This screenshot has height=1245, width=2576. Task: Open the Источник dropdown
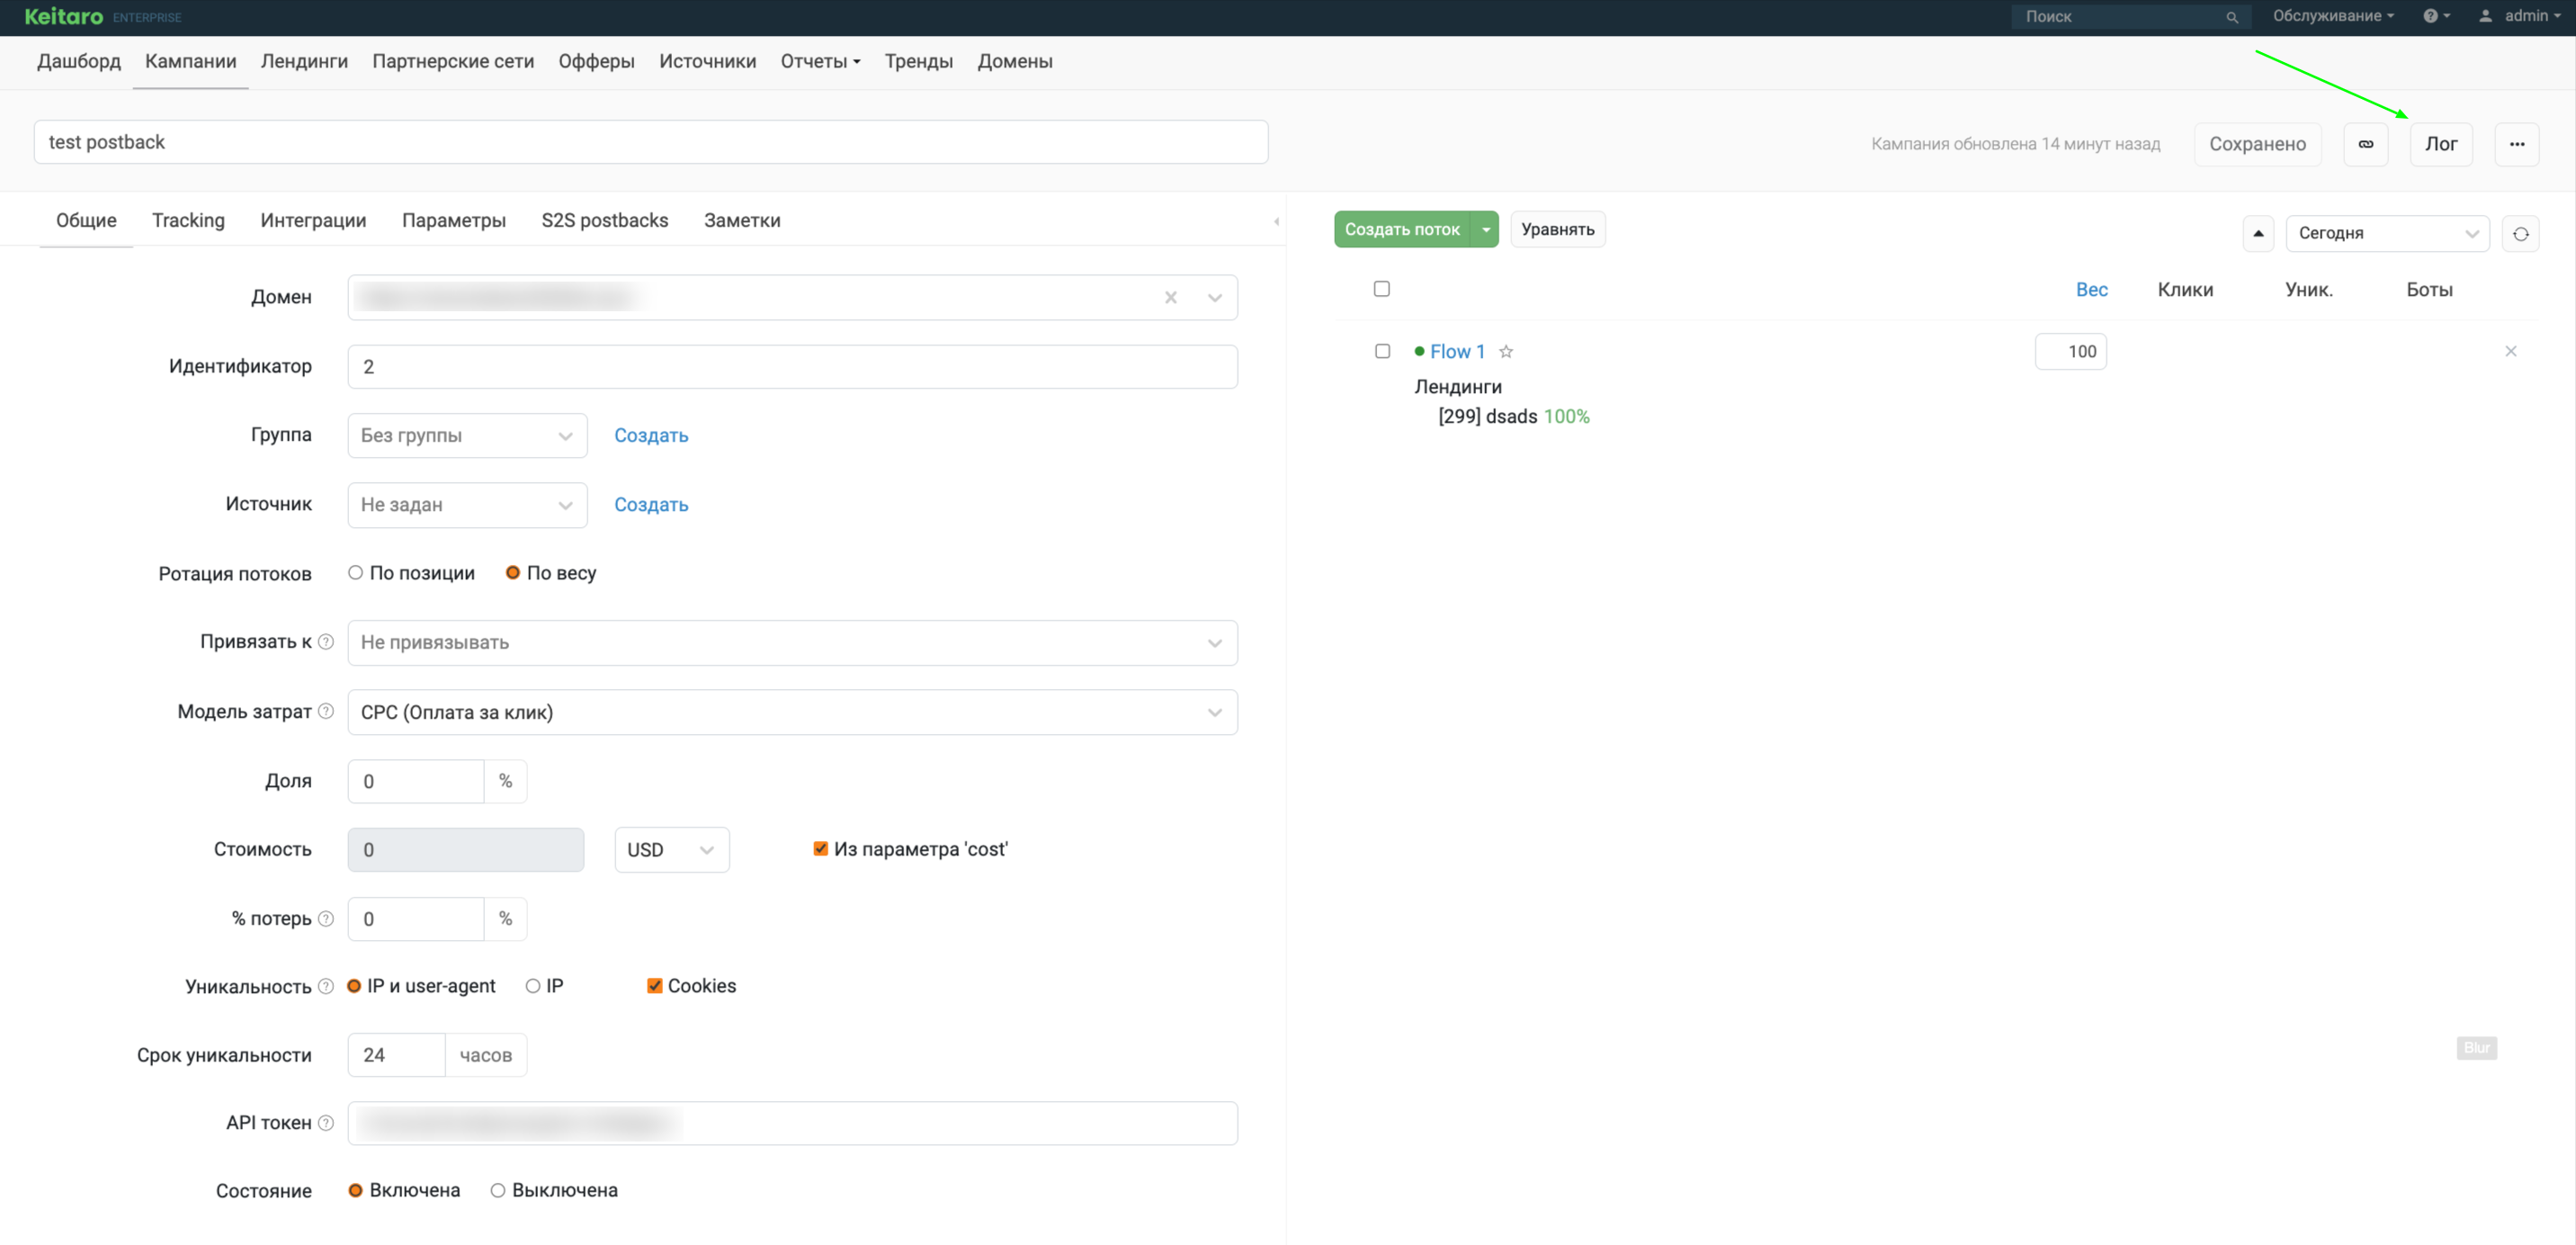[x=467, y=505]
